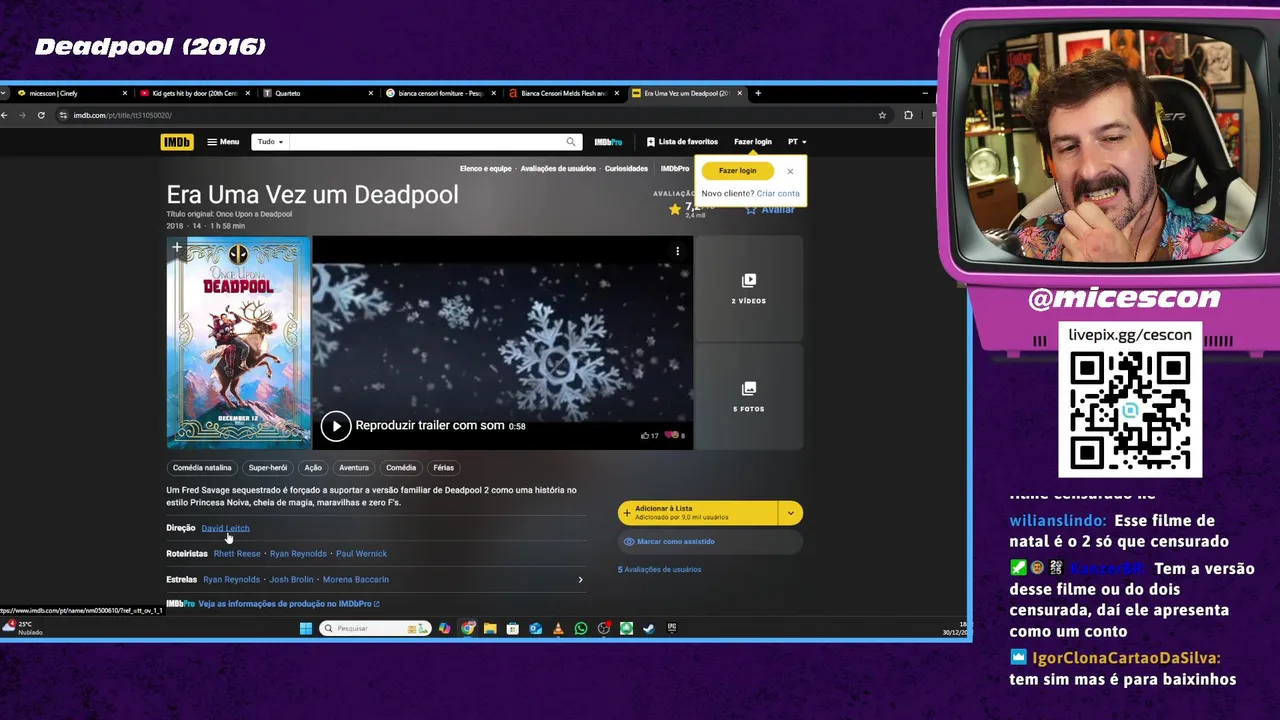Click the IMDb logo

tap(177, 142)
